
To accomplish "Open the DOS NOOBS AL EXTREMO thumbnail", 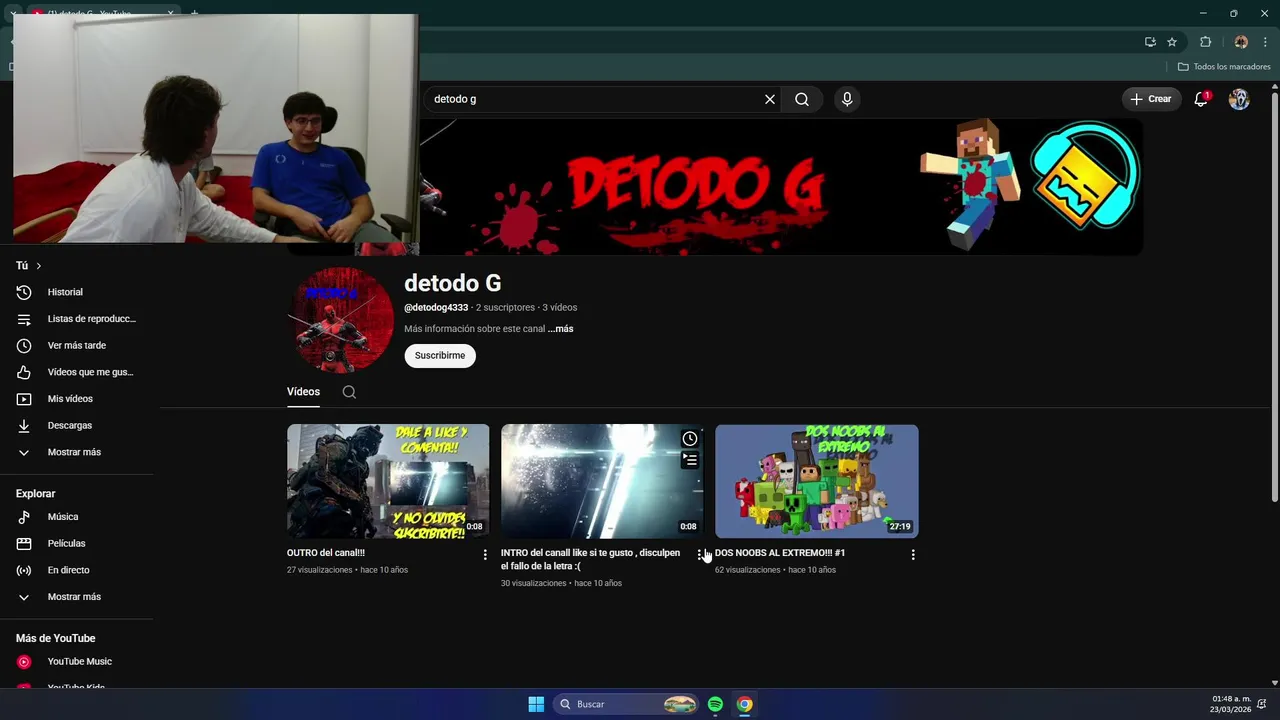I will (816, 481).
